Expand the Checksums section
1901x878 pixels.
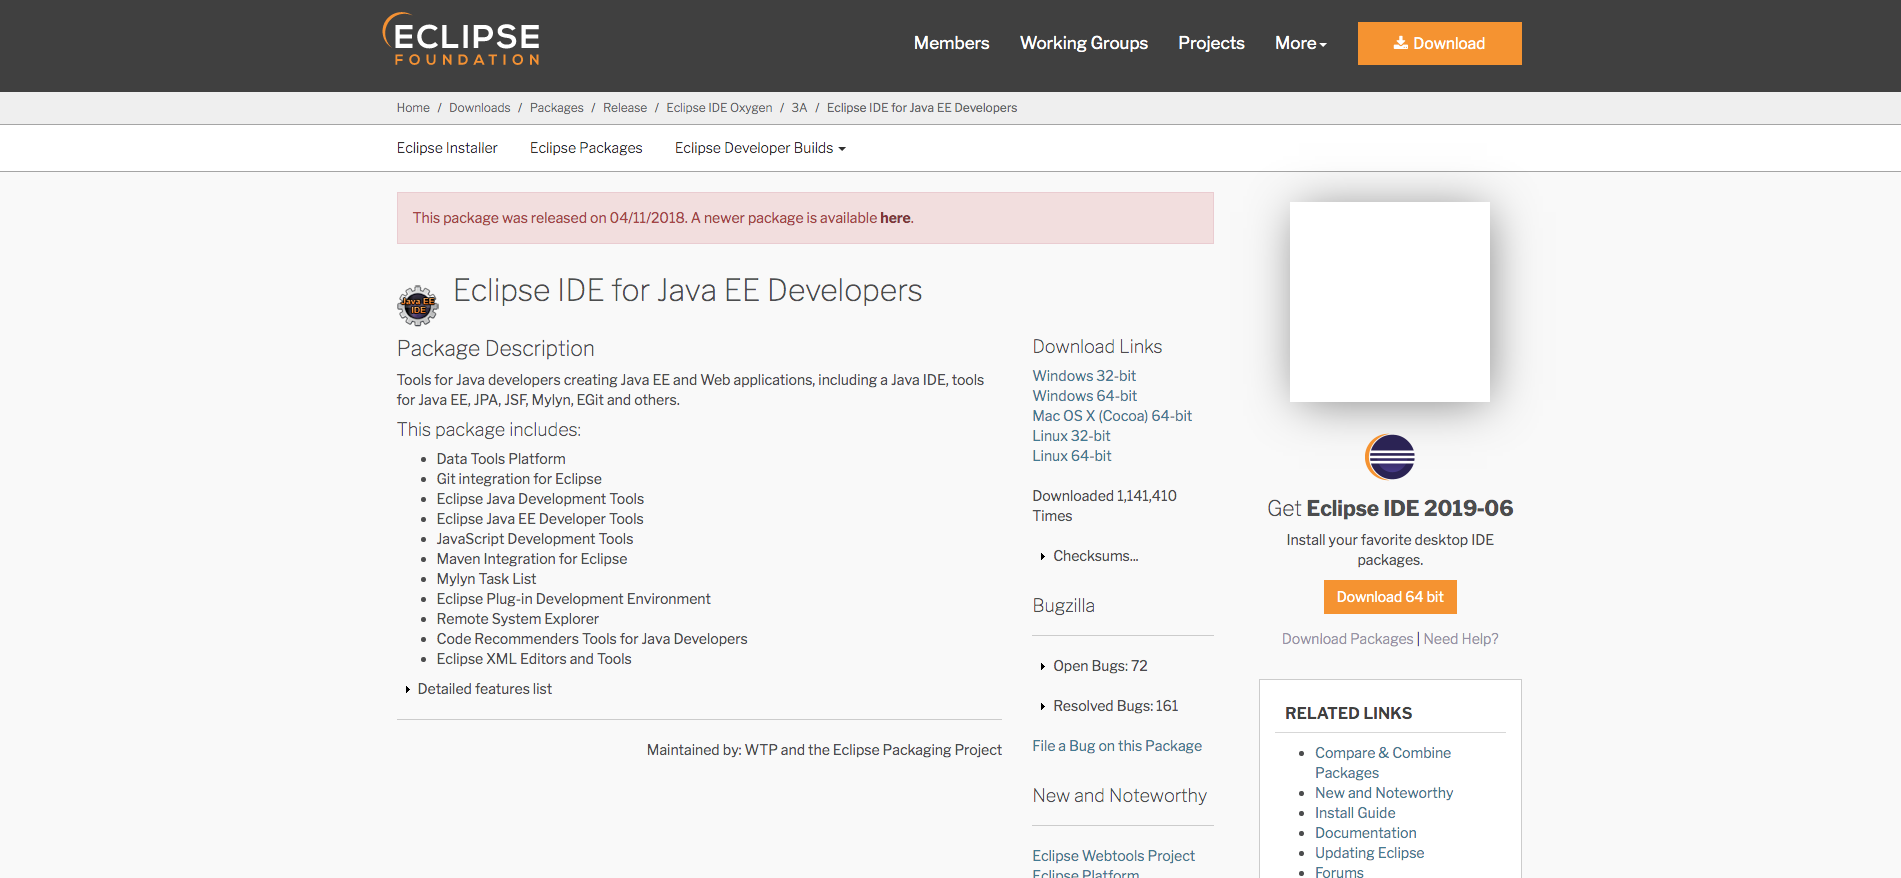coord(1095,556)
